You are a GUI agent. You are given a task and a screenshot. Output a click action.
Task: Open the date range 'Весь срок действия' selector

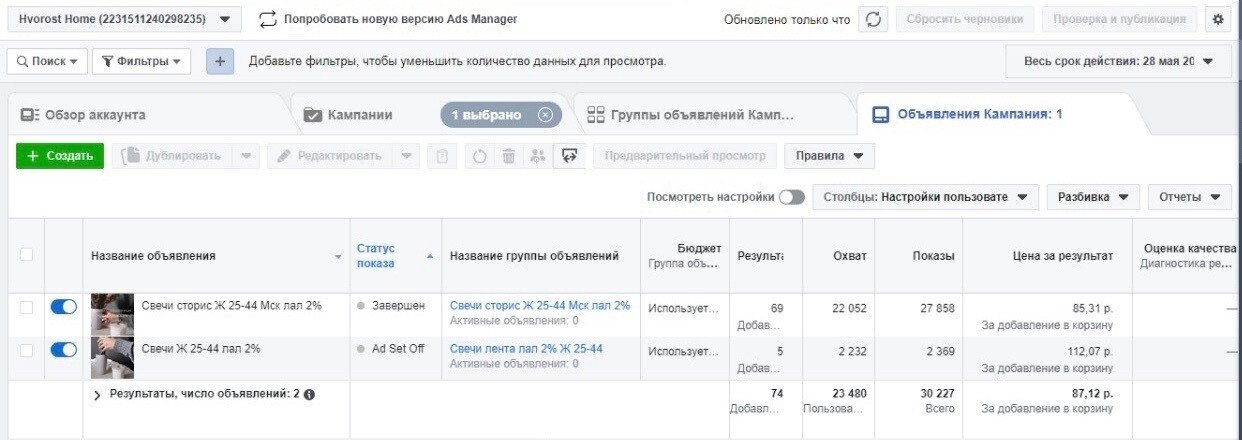pos(1118,61)
